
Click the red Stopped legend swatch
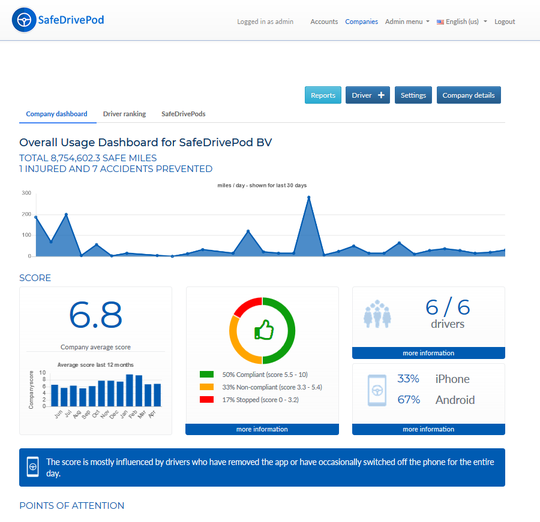click(x=207, y=399)
